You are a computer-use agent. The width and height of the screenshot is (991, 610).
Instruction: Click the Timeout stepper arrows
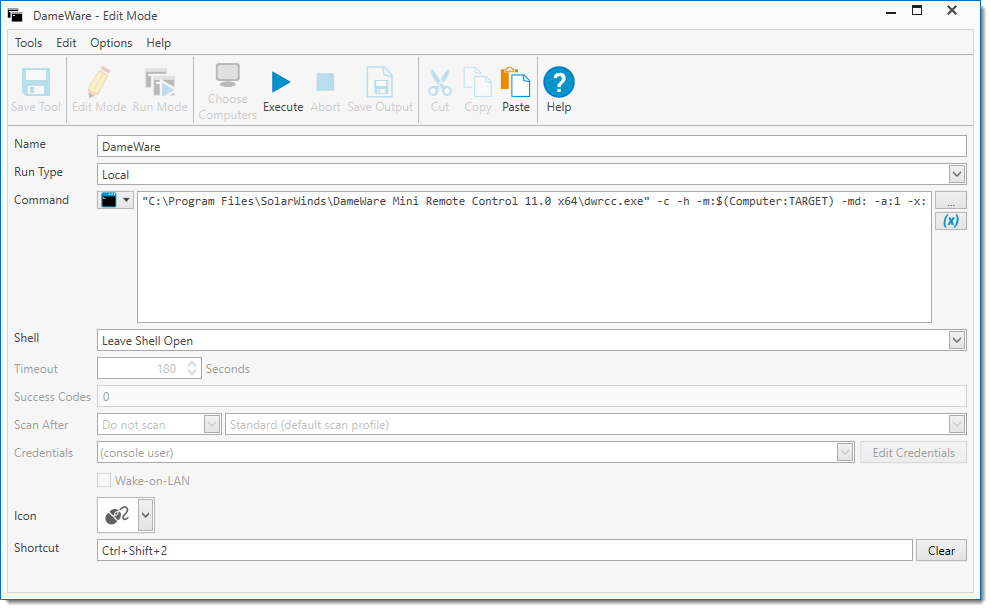[x=192, y=369]
